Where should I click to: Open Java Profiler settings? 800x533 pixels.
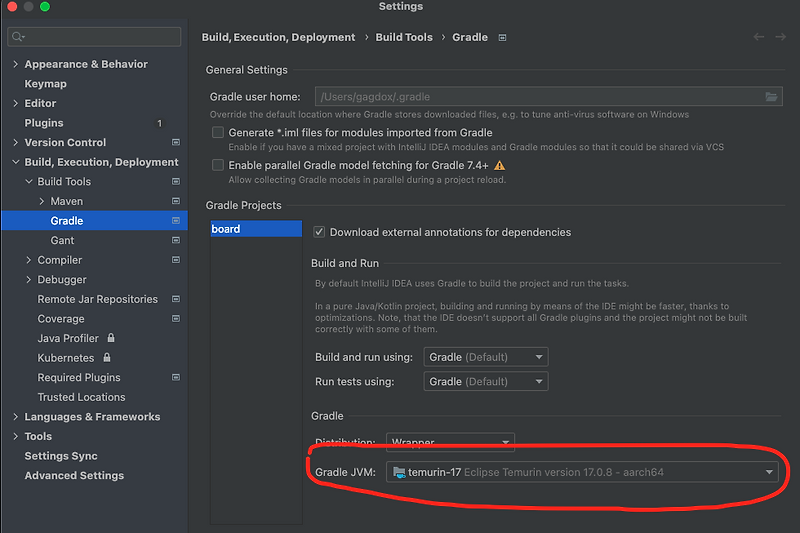68,338
